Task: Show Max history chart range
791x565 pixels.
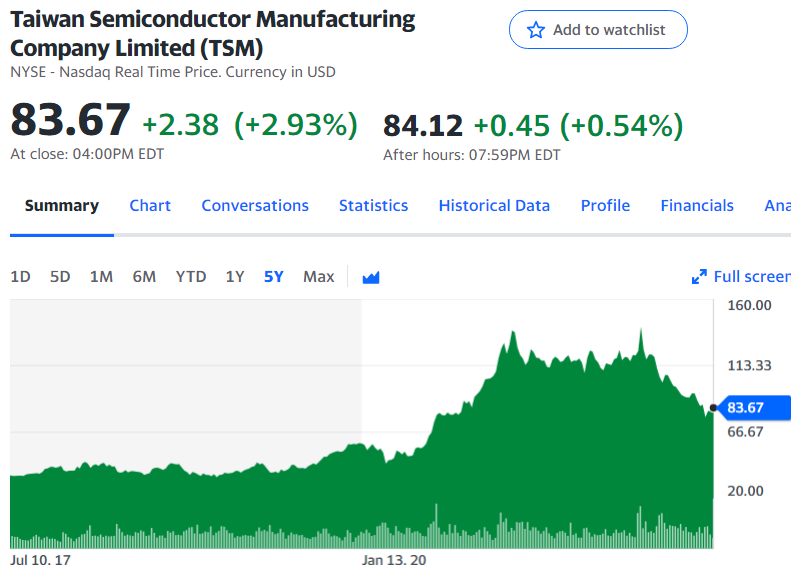Action: [319, 276]
